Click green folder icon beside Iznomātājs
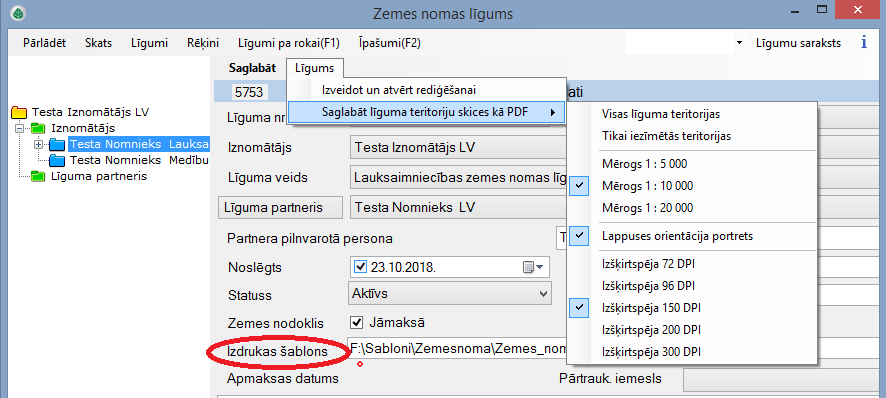This screenshot has height=398, width=886. coord(39,128)
